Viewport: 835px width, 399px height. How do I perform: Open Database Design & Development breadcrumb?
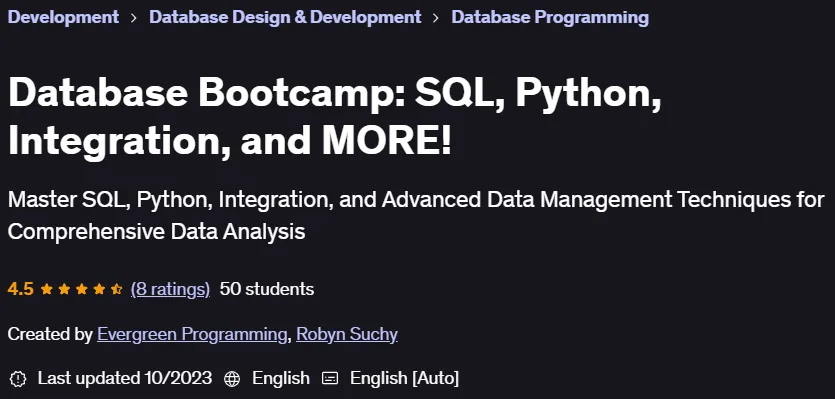click(x=285, y=17)
